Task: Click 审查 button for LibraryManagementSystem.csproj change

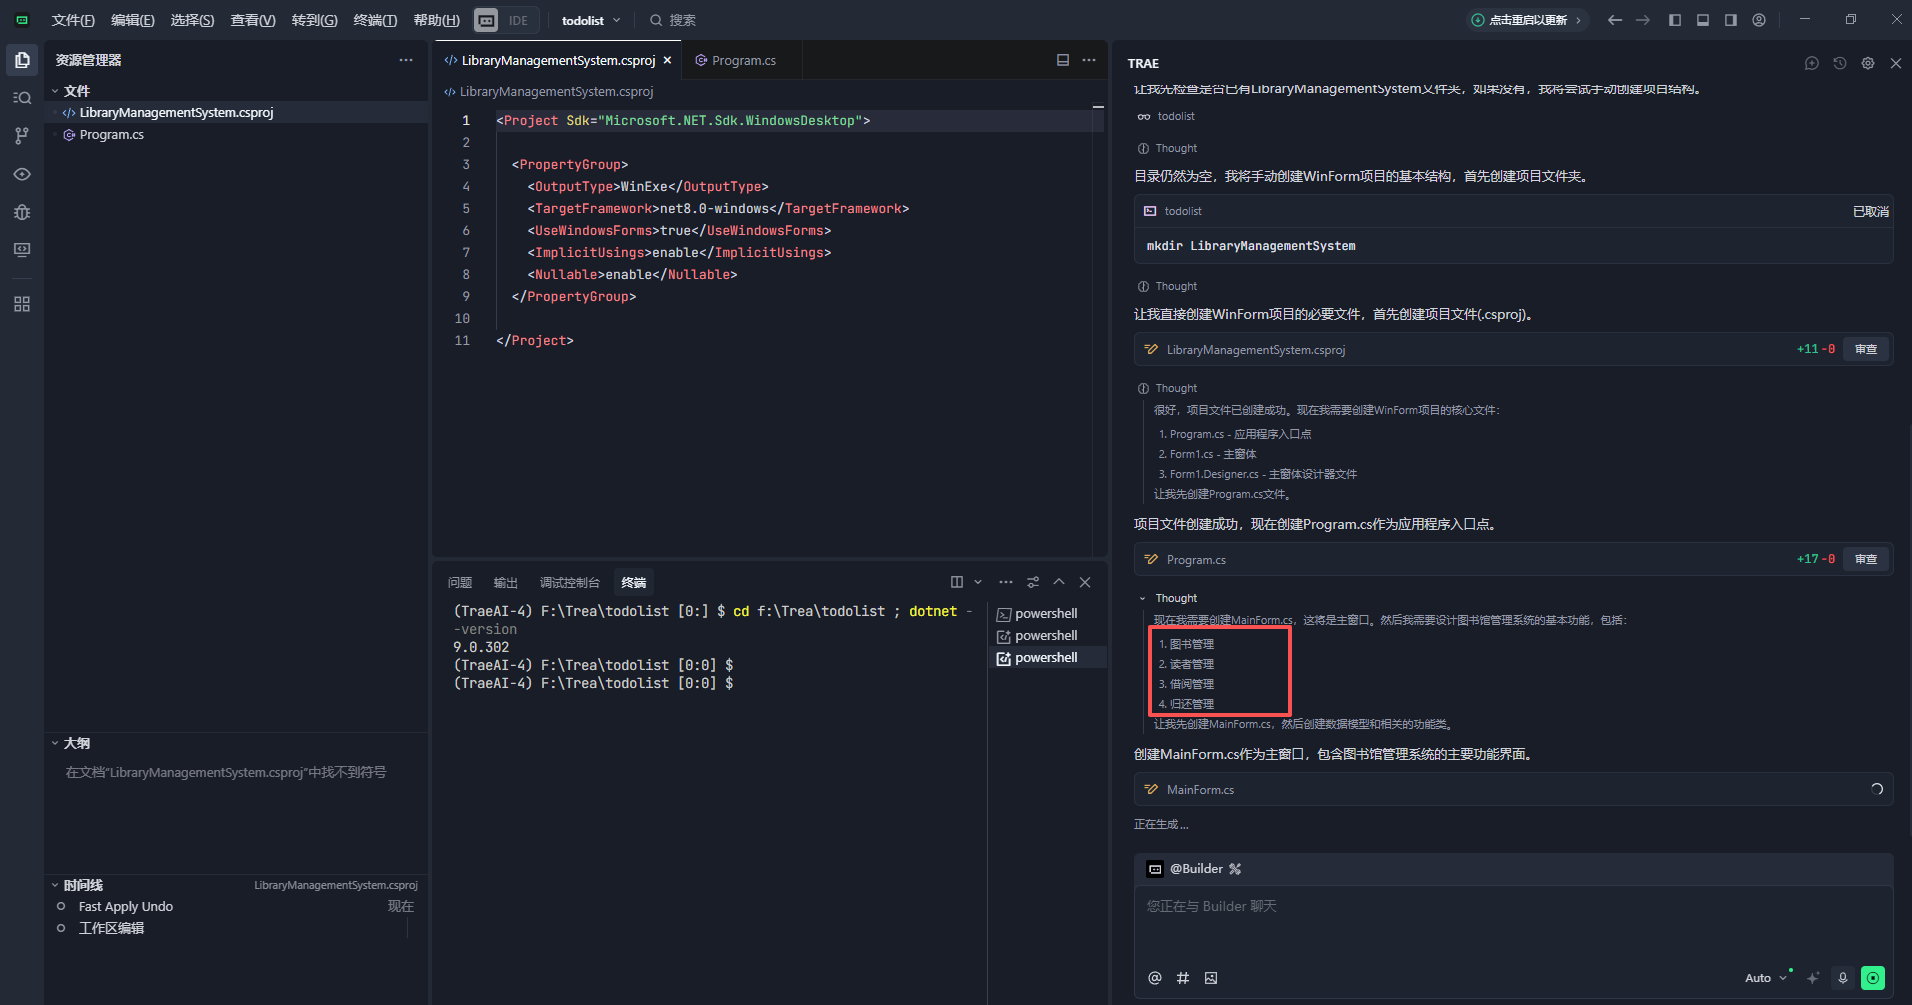Action: 1865,349
